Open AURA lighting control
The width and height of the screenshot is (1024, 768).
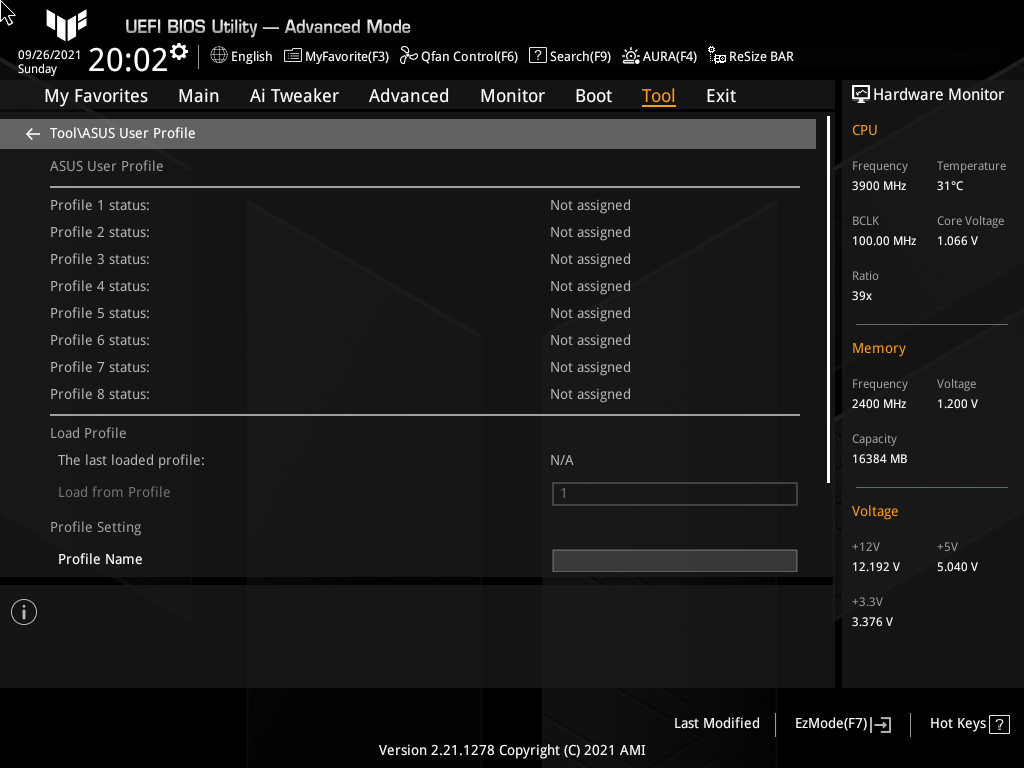pyautogui.click(x=659, y=56)
